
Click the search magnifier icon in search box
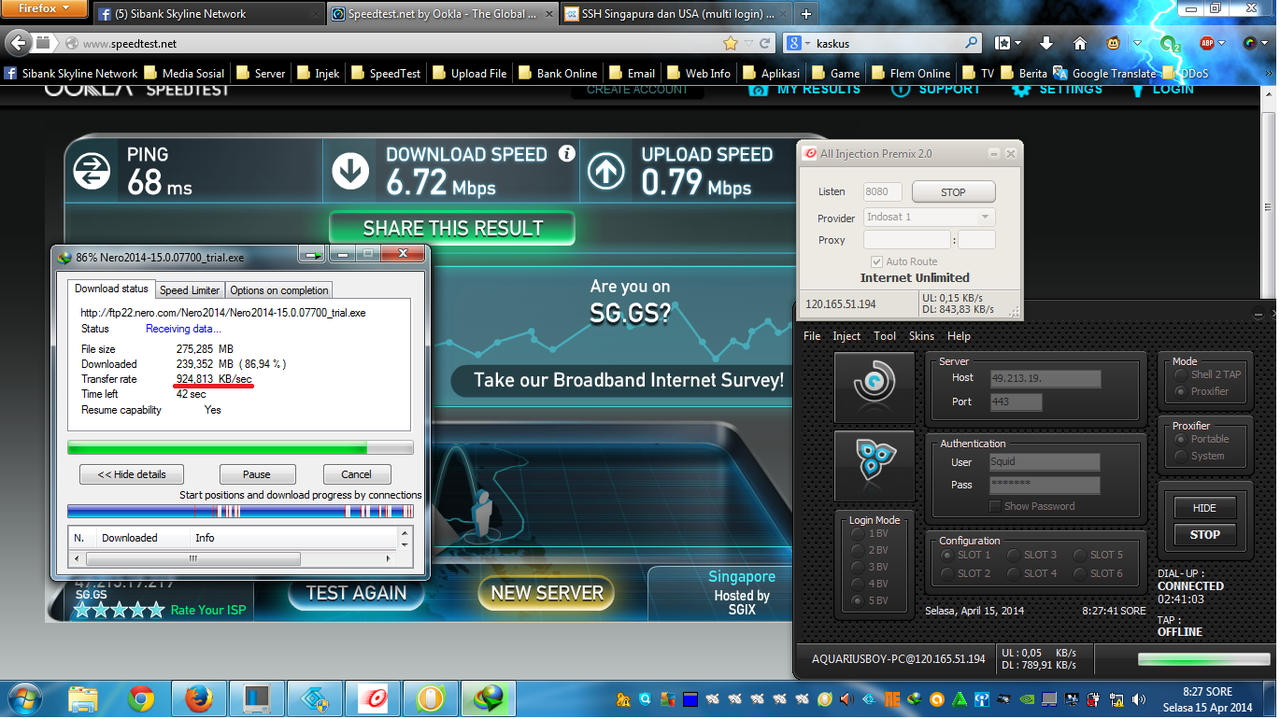[x=971, y=43]
